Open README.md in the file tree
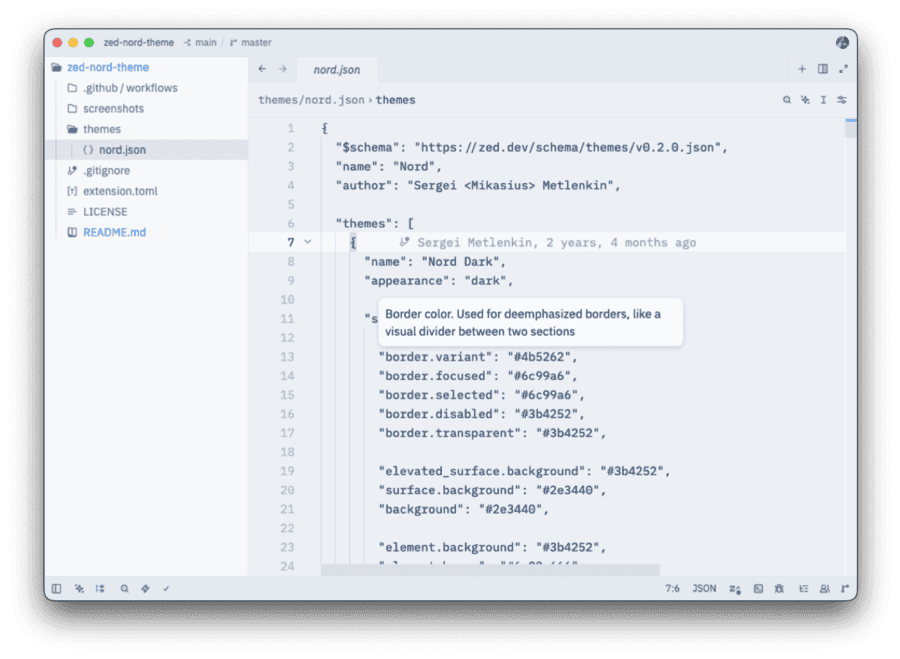This screenshot has height=659, width=900. (146, 232)
